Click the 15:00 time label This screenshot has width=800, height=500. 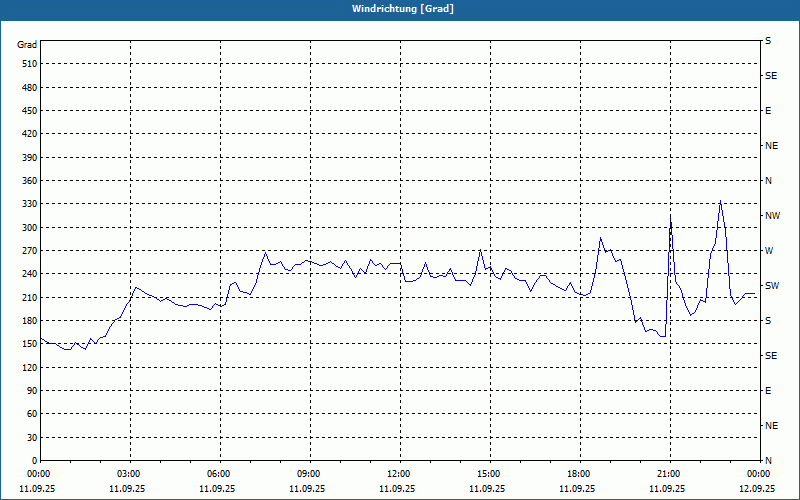pyautogui.click(x=490, y=474)
